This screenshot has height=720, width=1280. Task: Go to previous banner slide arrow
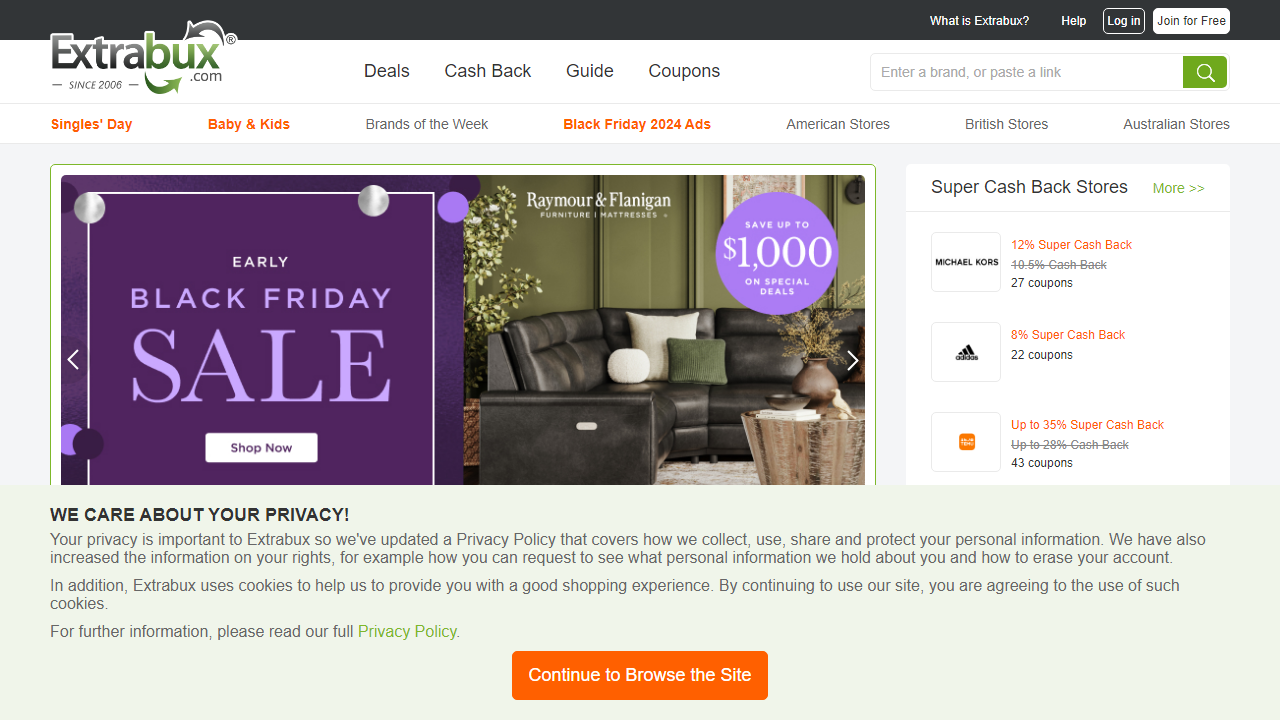pyautogui.click(x=73, y=360)
